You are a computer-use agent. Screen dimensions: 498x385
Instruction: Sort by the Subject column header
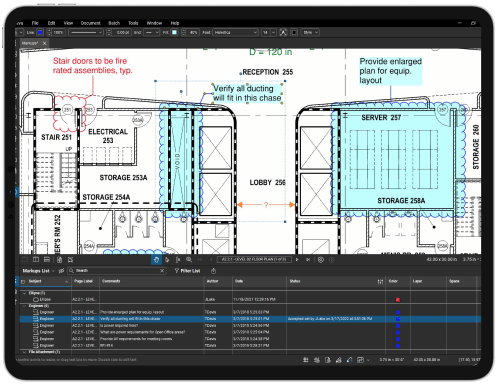coord(45,281)
